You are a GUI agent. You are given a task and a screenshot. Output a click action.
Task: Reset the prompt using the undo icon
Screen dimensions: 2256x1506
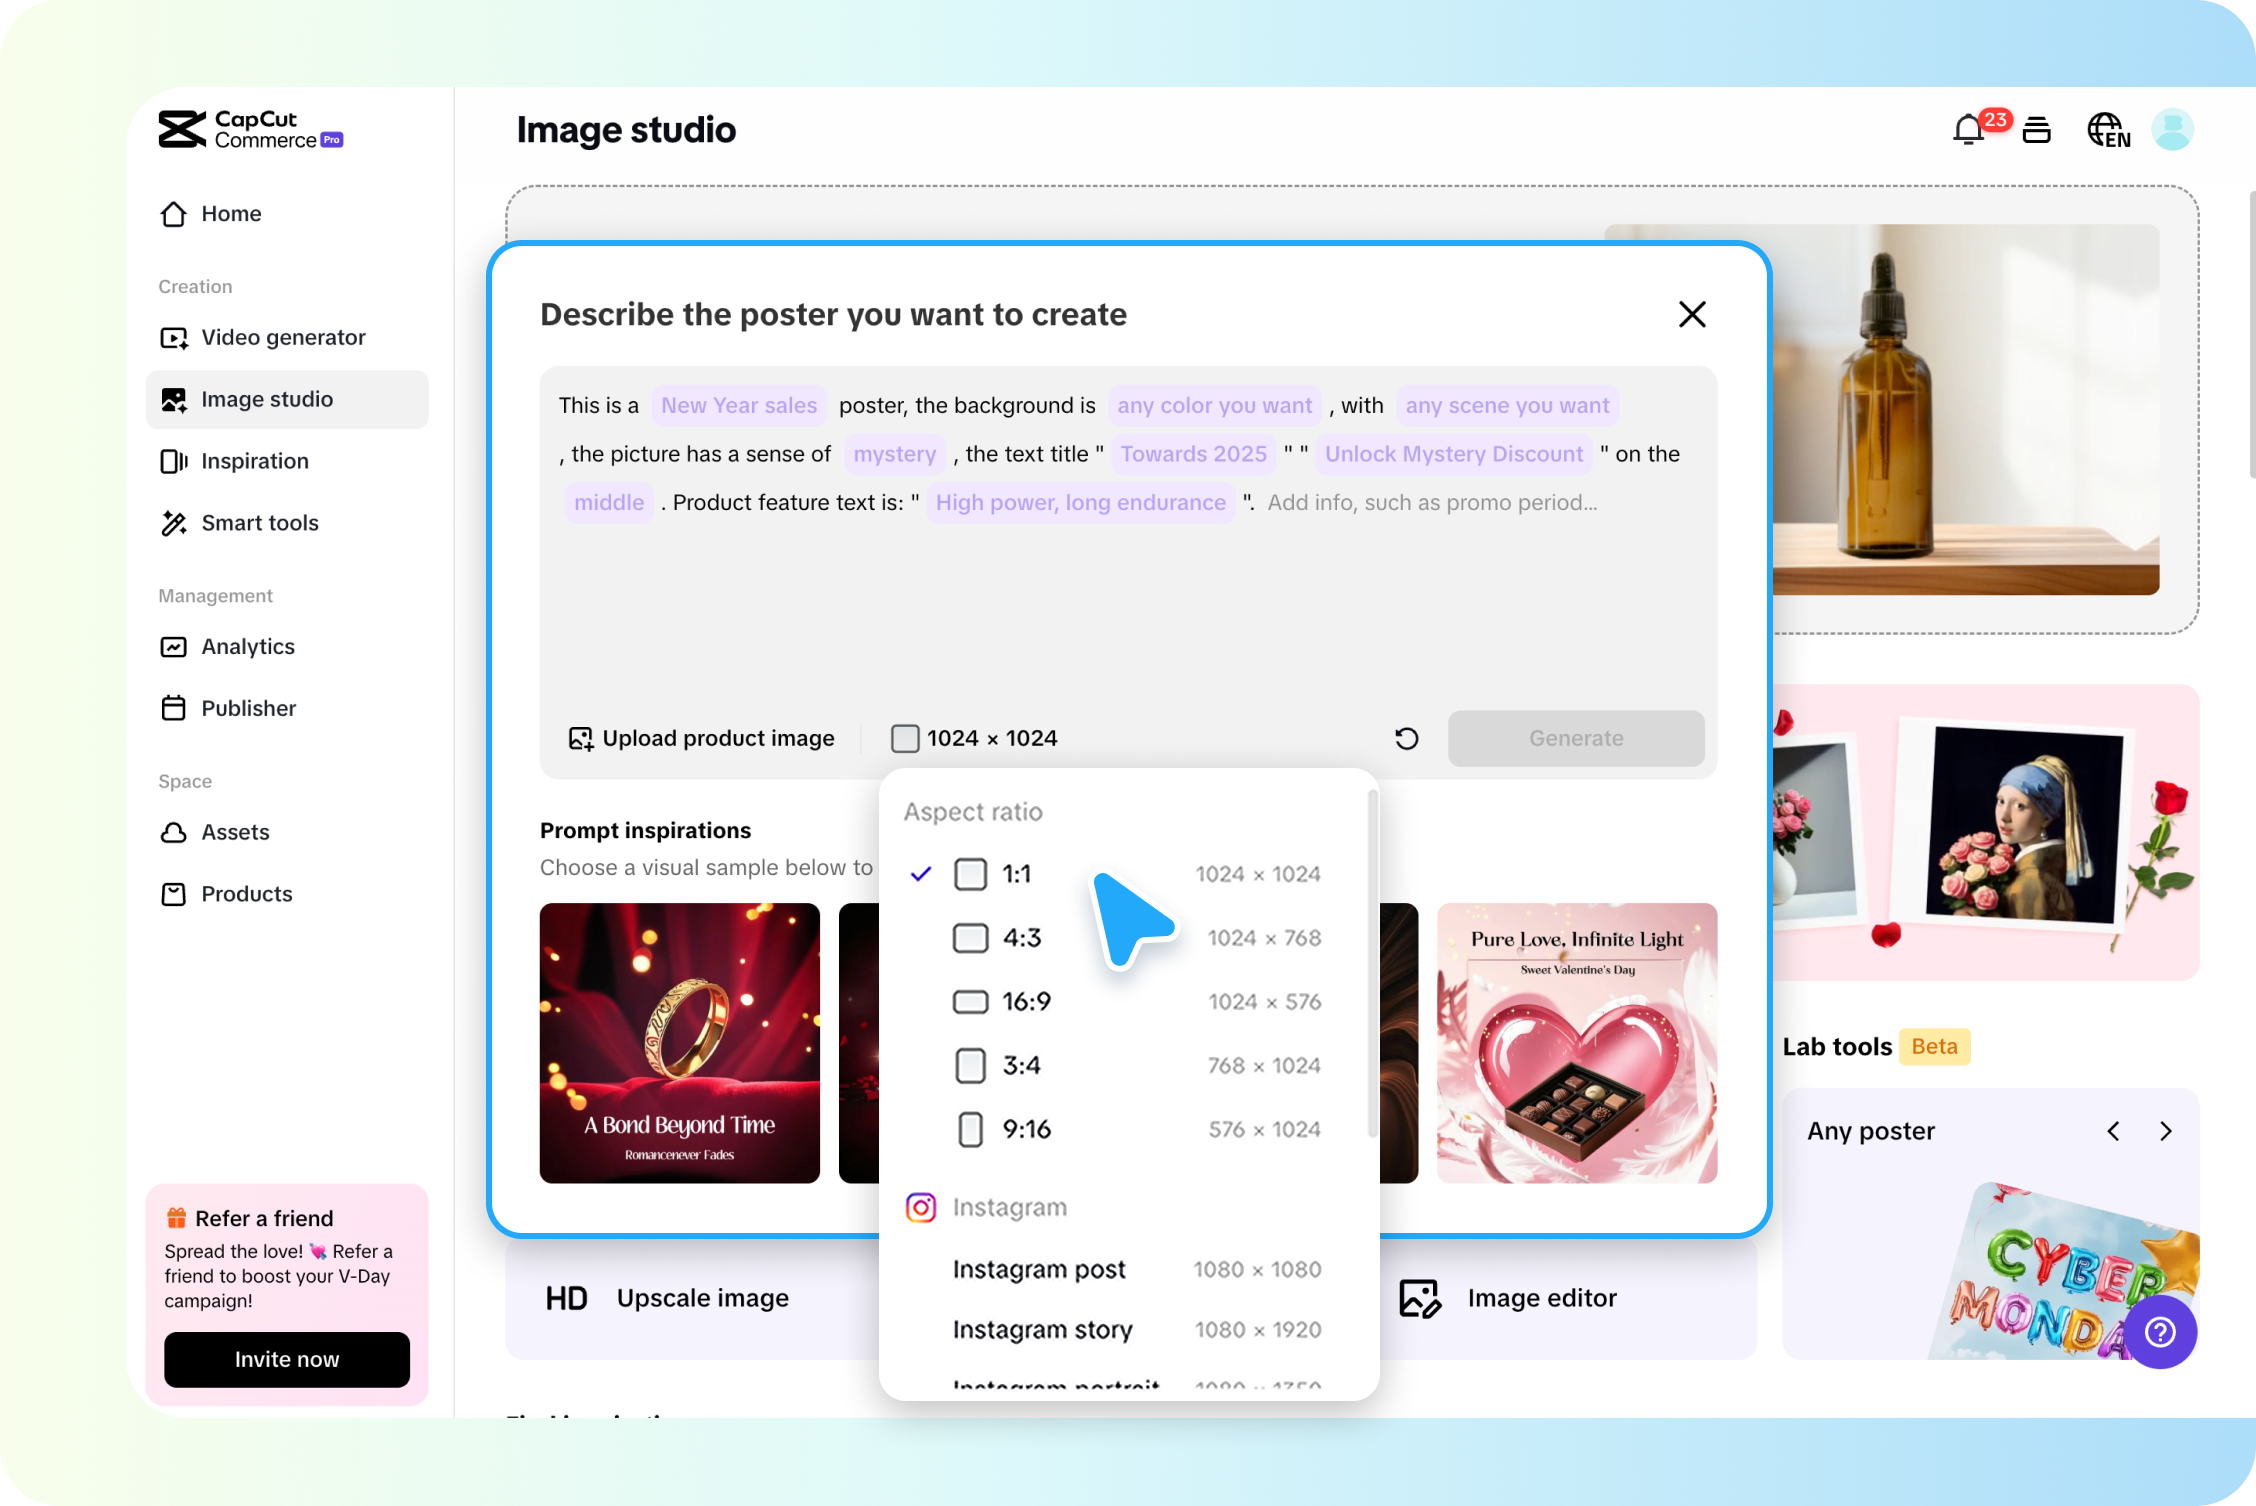1406,738
